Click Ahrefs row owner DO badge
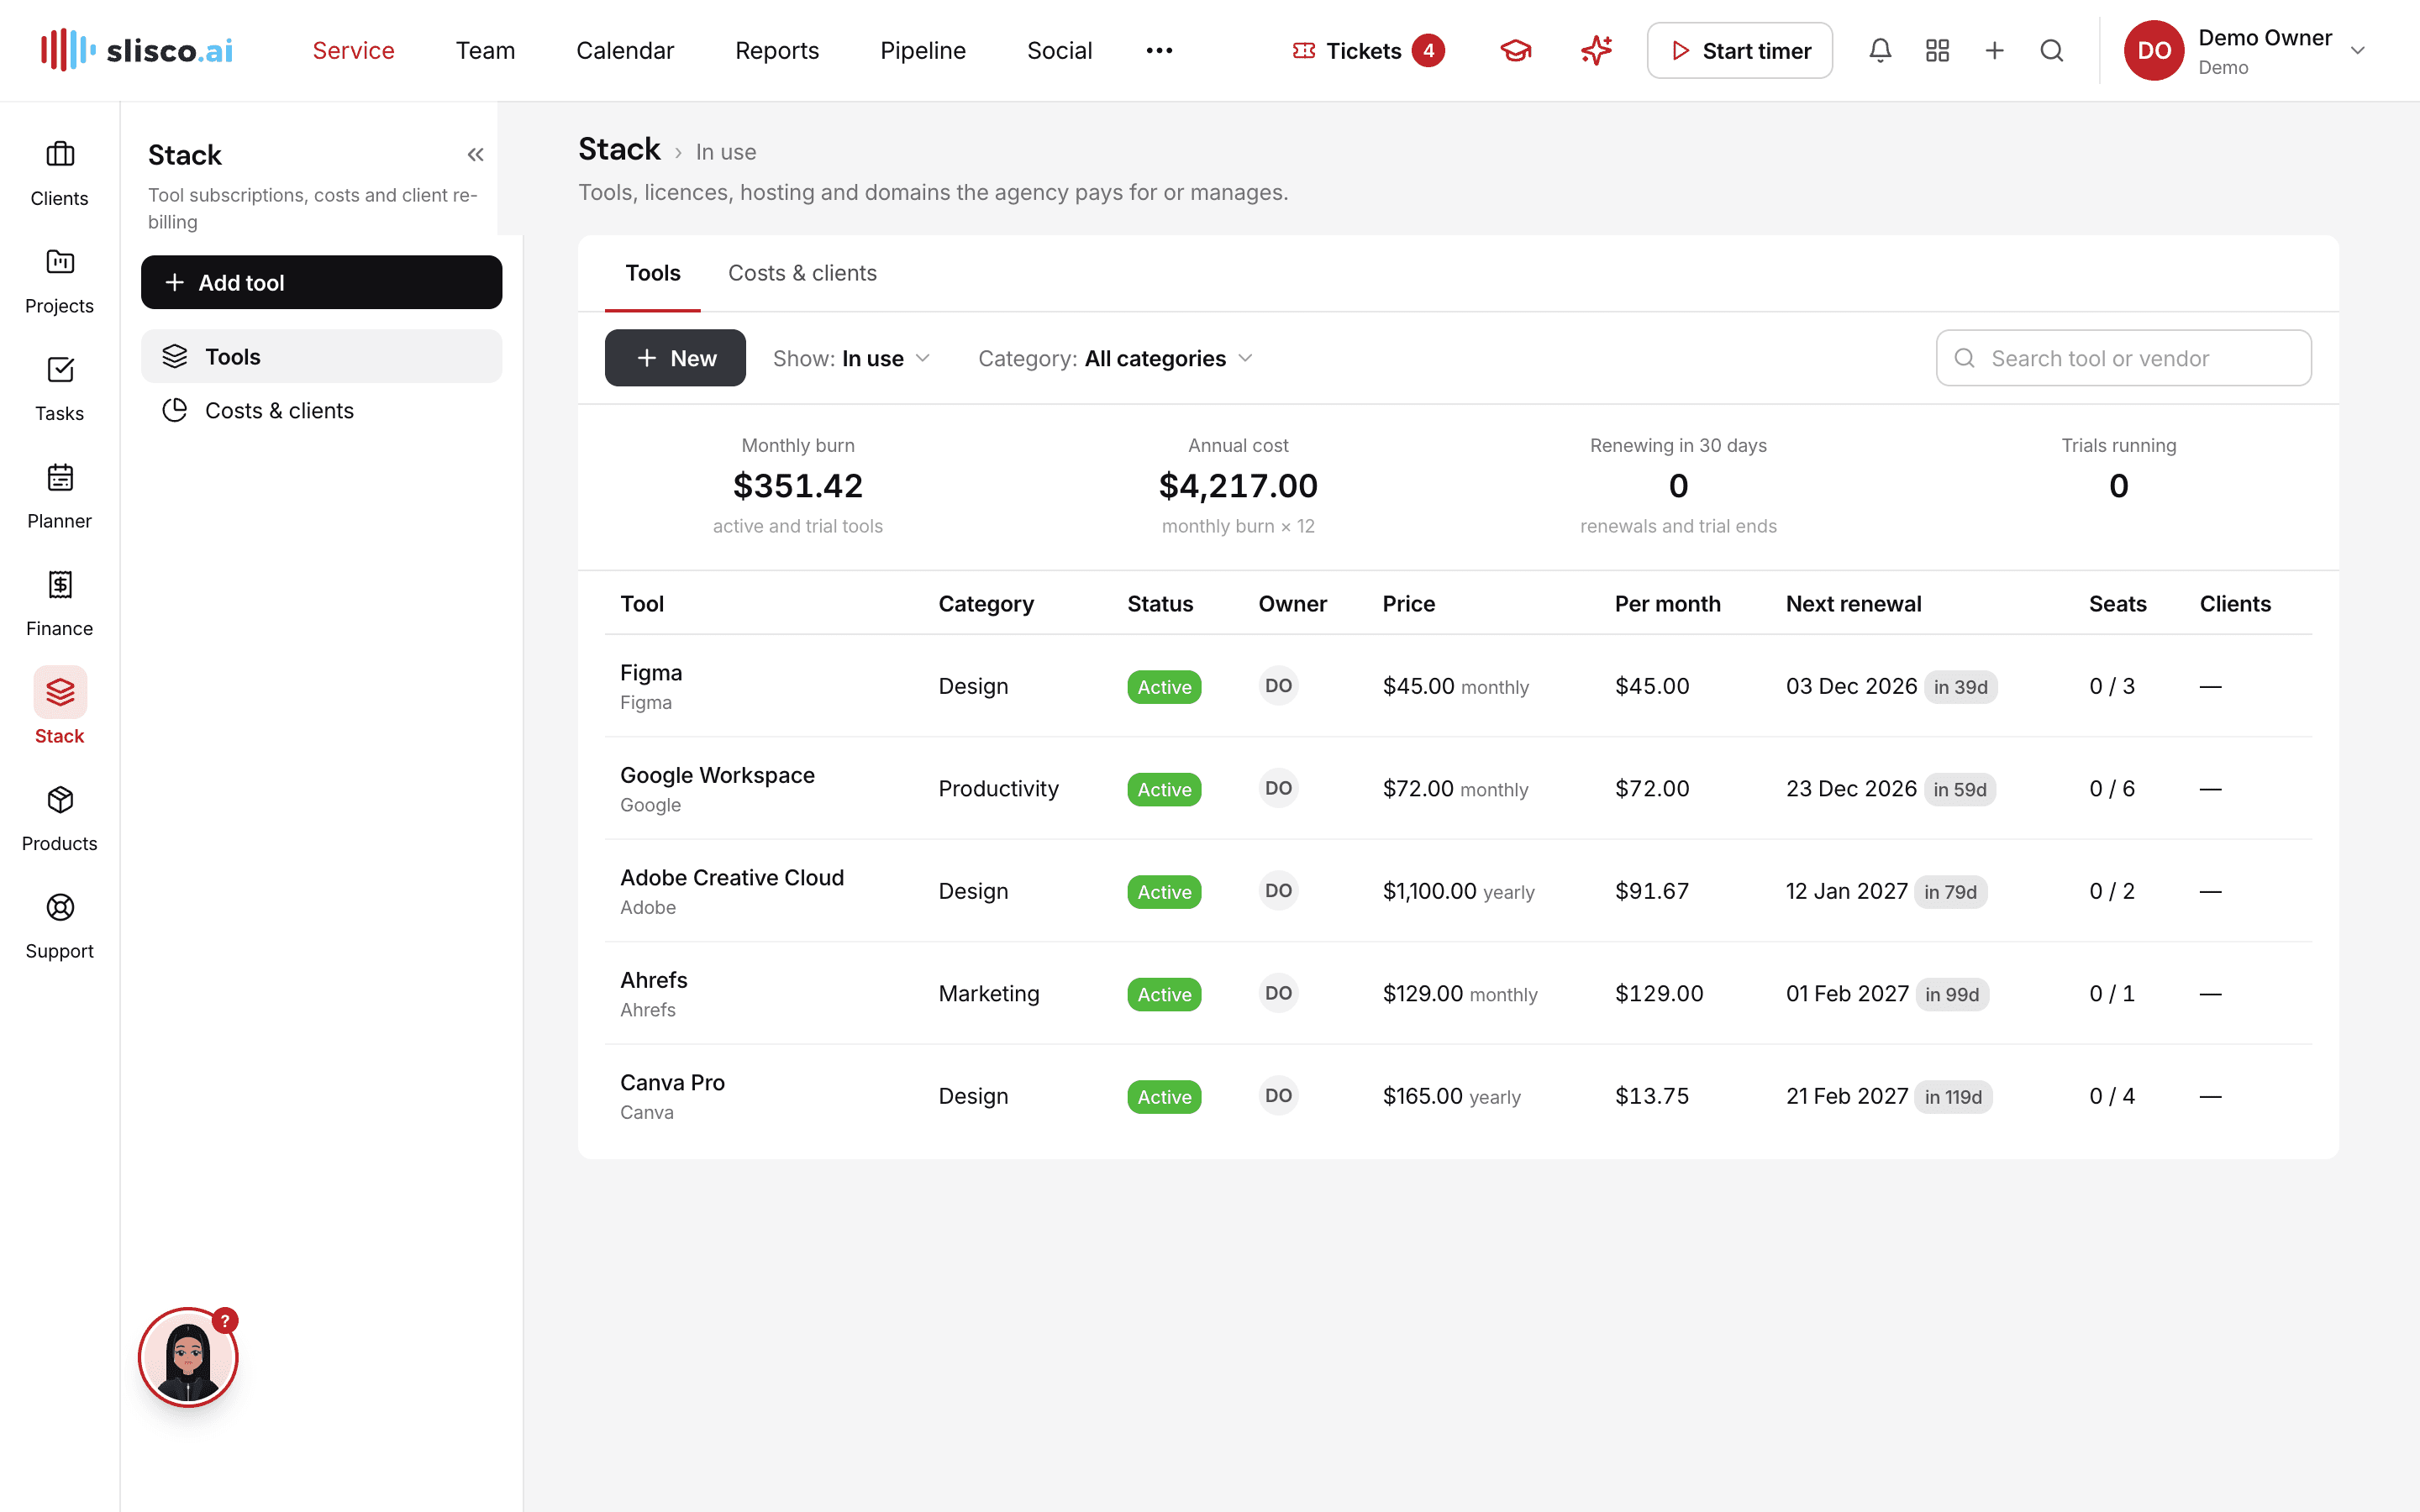Image resolution: width=2420 pixels, height=1512 pixels. 1278,993
